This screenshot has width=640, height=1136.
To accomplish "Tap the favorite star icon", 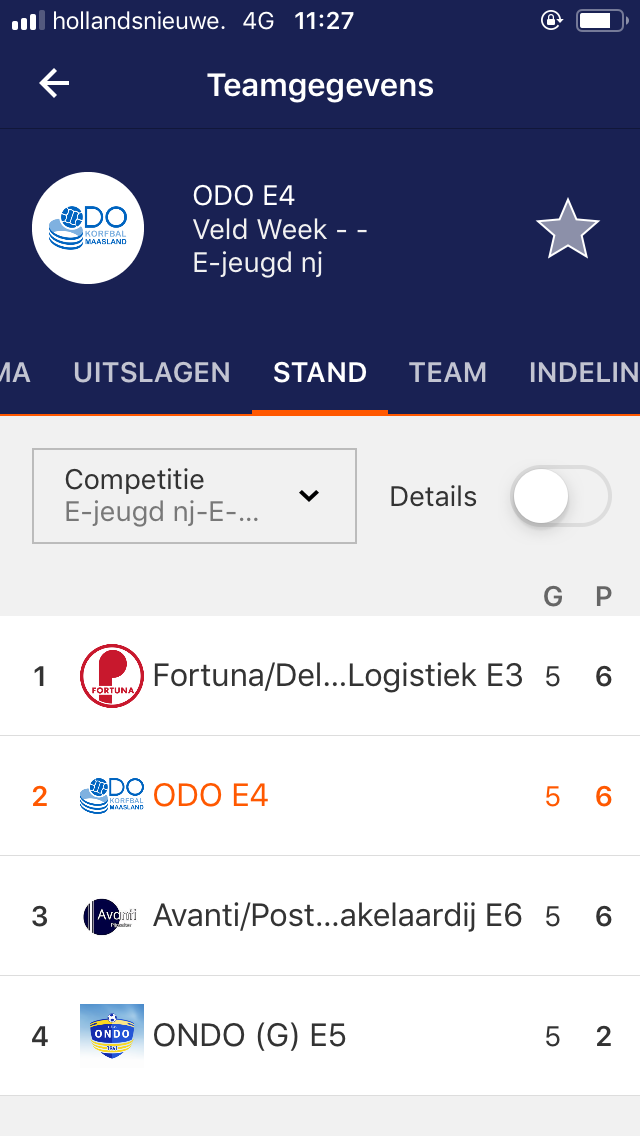I will [567, 230].
